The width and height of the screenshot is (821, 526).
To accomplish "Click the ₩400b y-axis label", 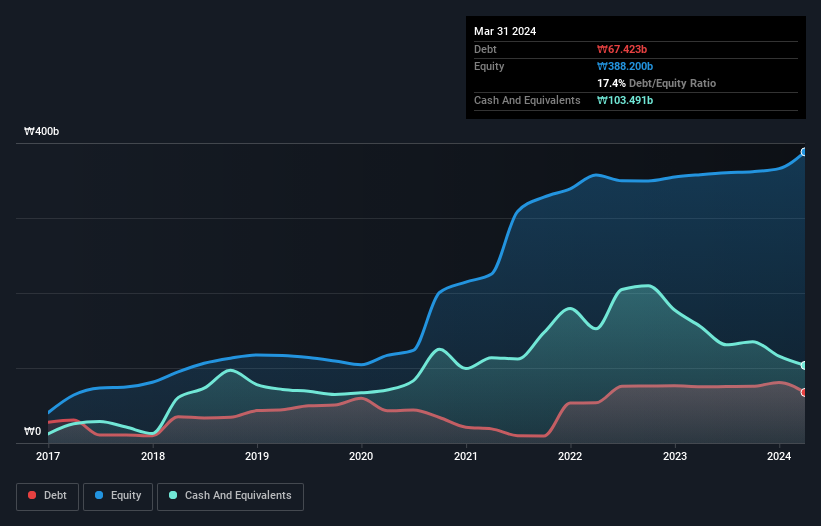I will [x=41, y=131].
